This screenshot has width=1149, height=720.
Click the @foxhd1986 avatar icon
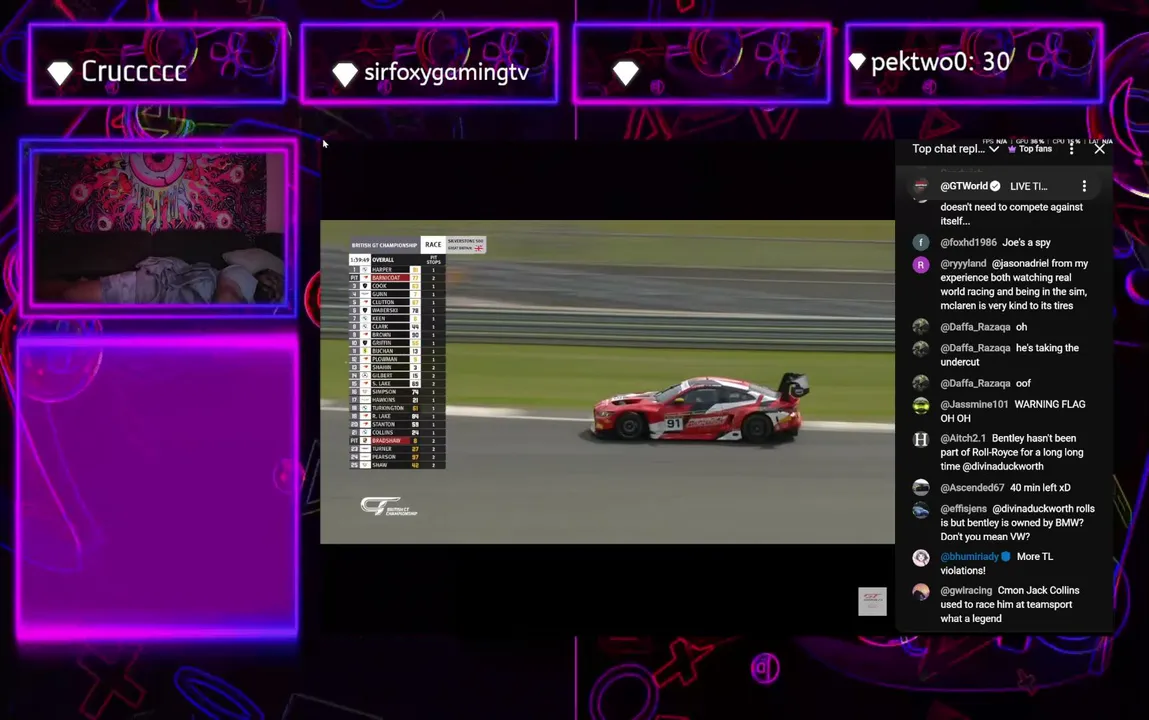[921, 242]
